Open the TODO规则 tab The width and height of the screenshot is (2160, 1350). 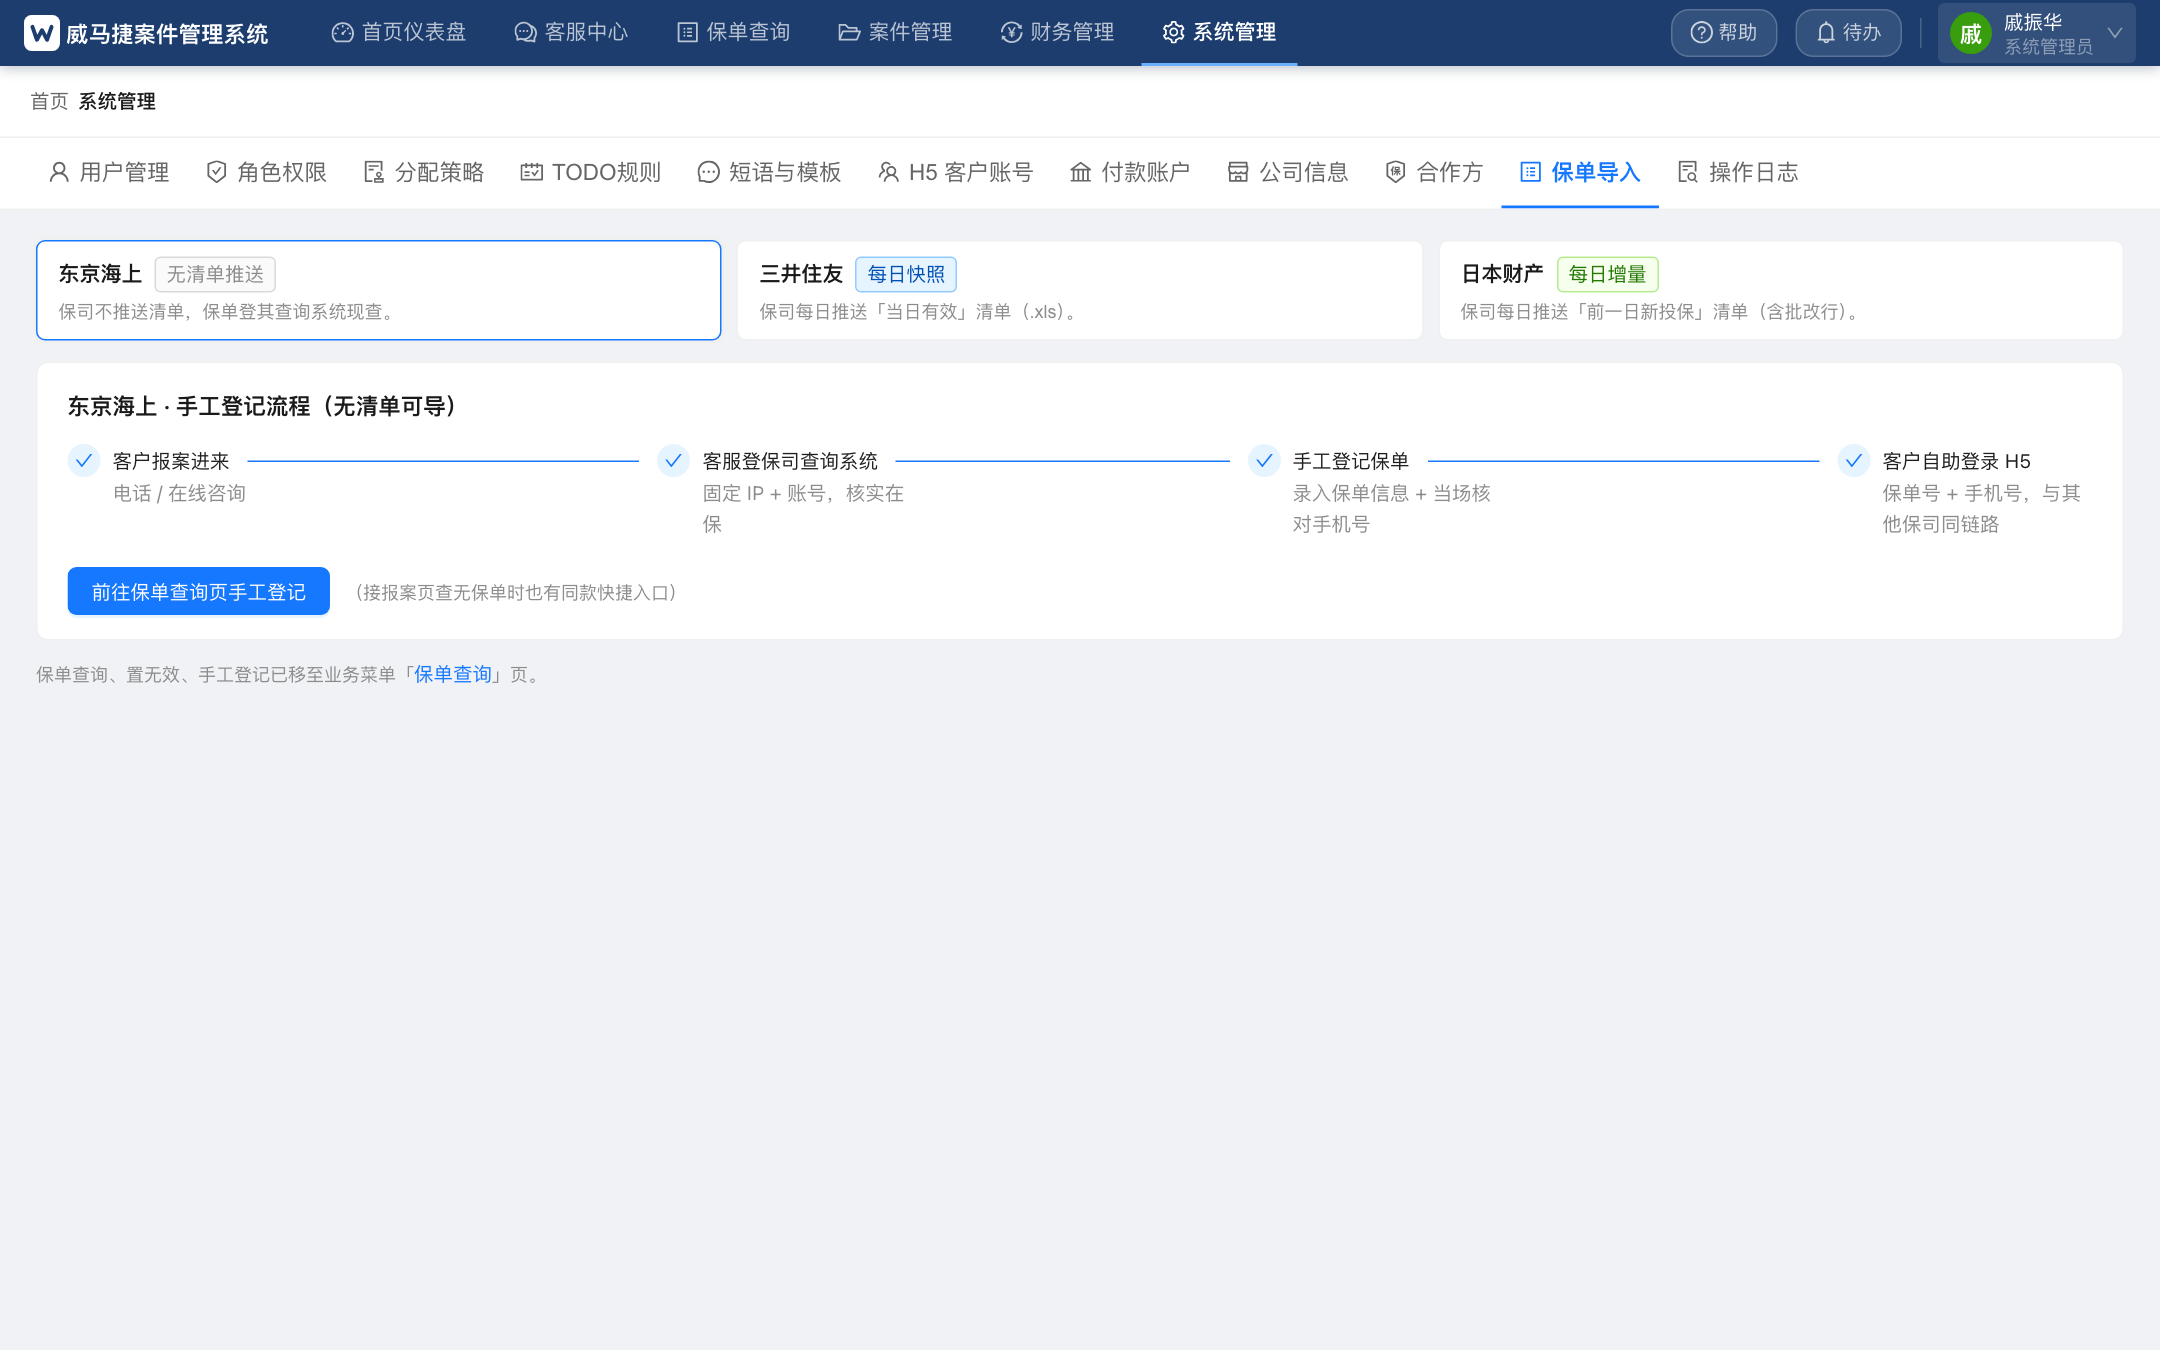[591, 172]
